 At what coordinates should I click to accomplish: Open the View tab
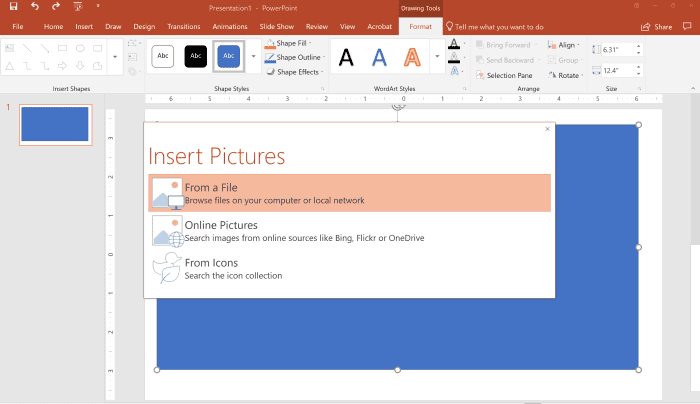[x=347, y=27]
